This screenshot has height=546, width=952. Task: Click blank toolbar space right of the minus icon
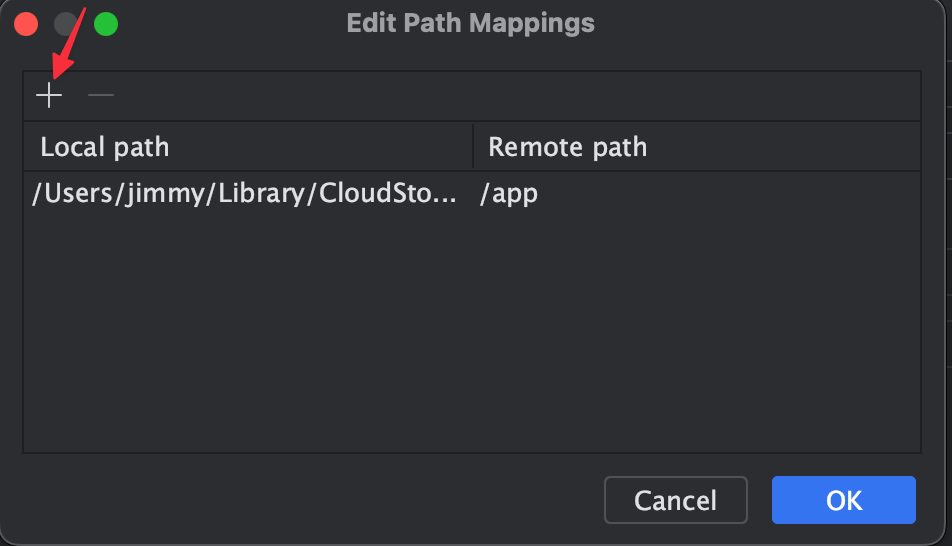[x=500, y=96]
